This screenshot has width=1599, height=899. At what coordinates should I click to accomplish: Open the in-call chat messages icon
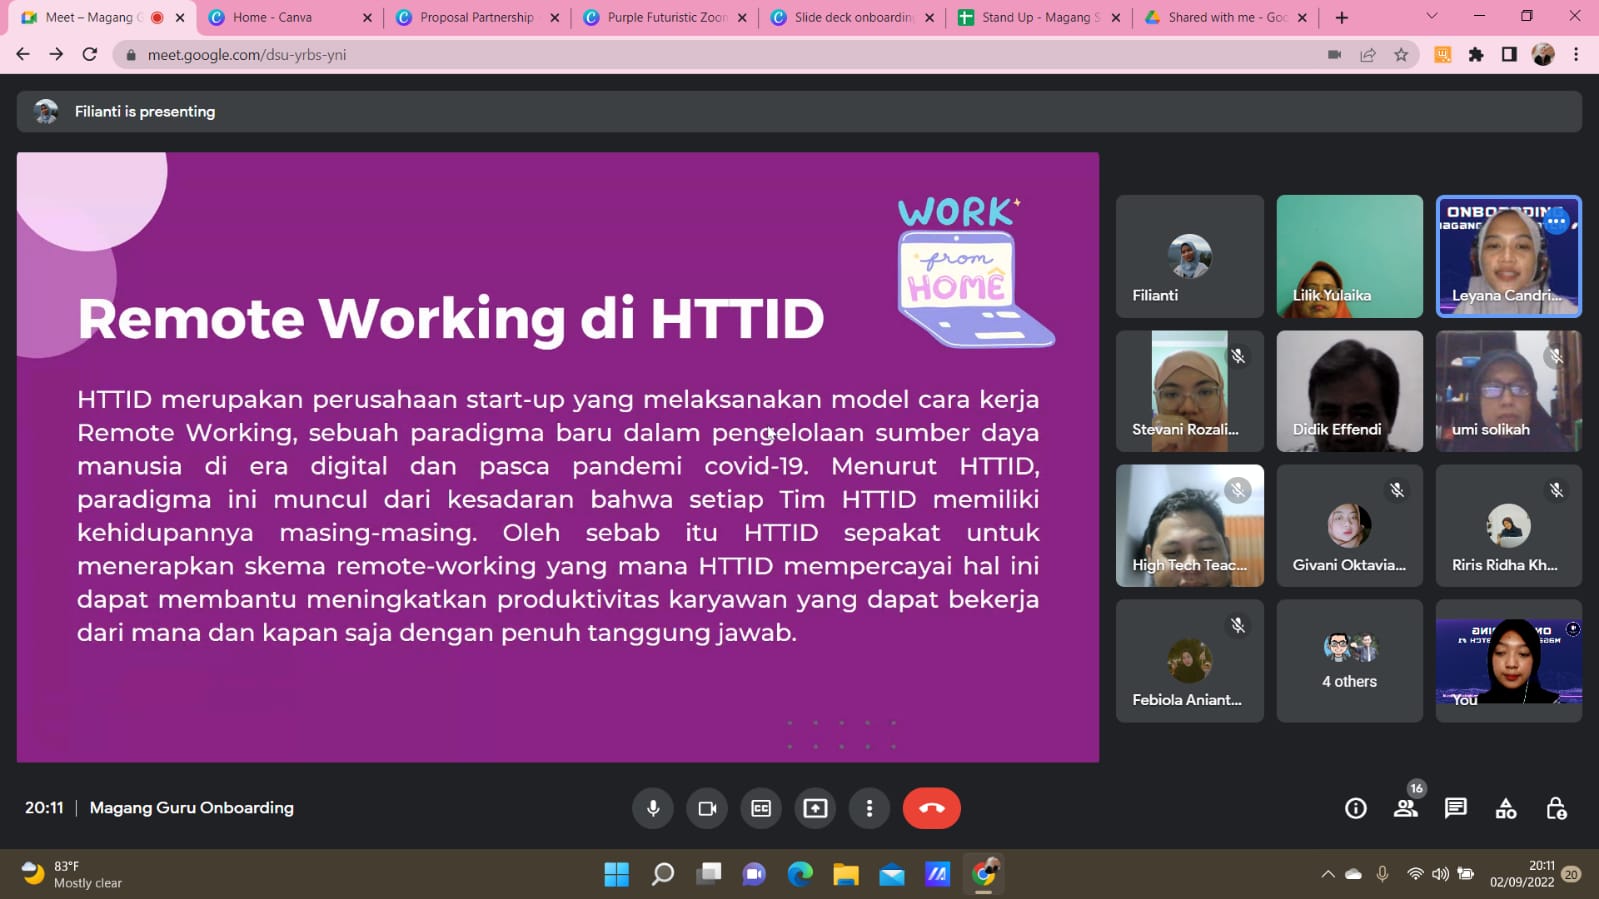(1456, 808)
